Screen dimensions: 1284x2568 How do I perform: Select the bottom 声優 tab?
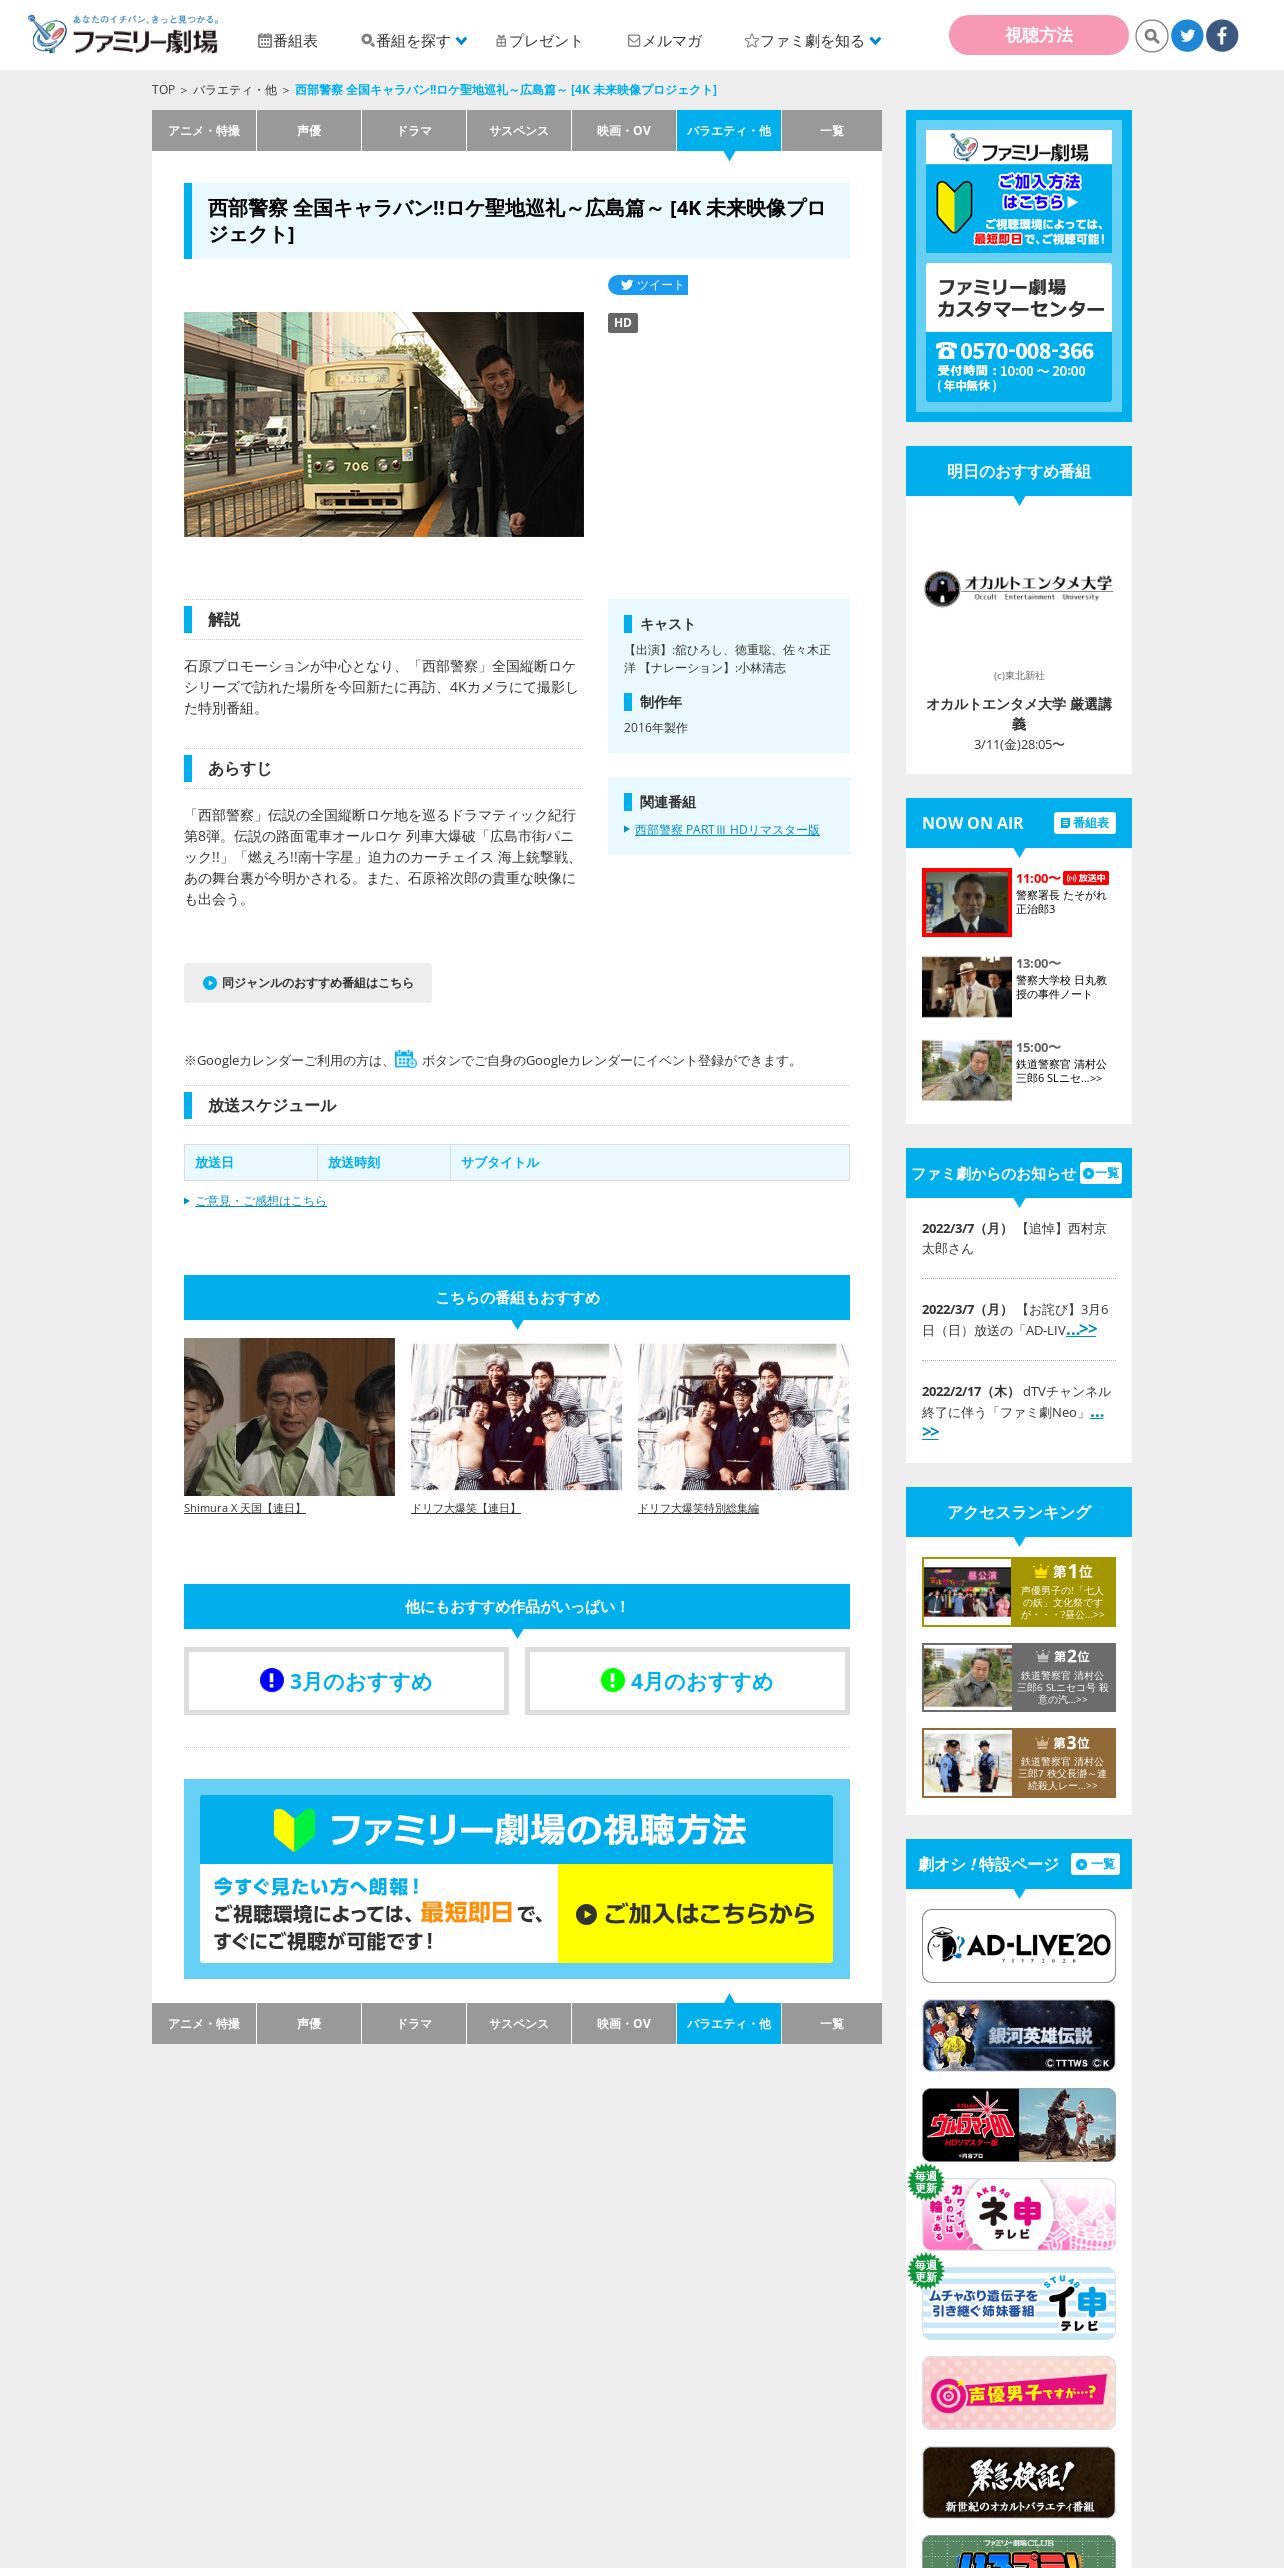[309, 2024]
